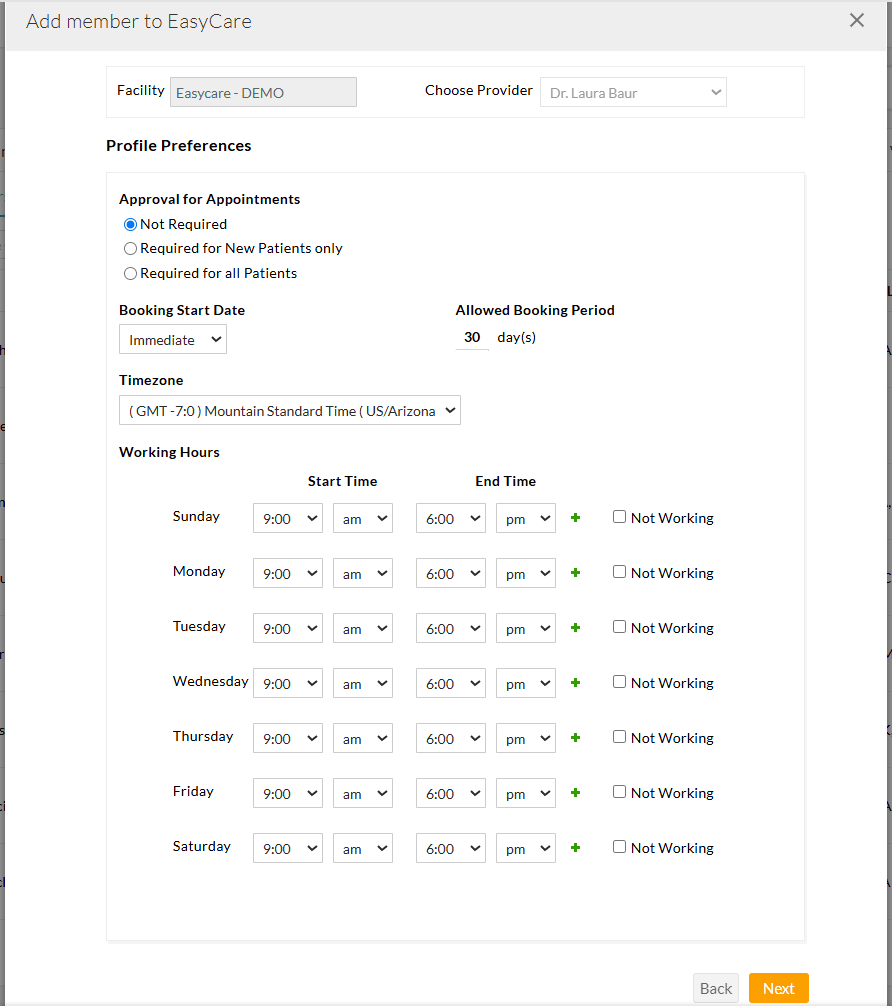Click Friday's green add-hours icon
The width and height of the screenshot is (892, 1008).
point(574,792)
